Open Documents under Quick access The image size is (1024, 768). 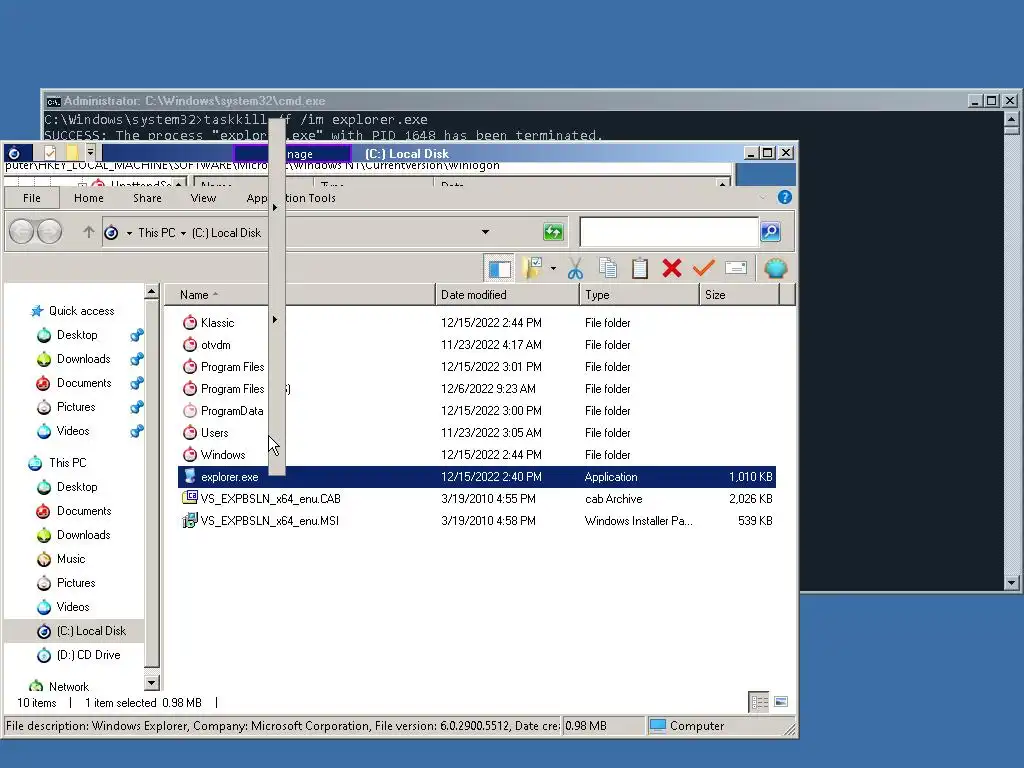(84, 383)
